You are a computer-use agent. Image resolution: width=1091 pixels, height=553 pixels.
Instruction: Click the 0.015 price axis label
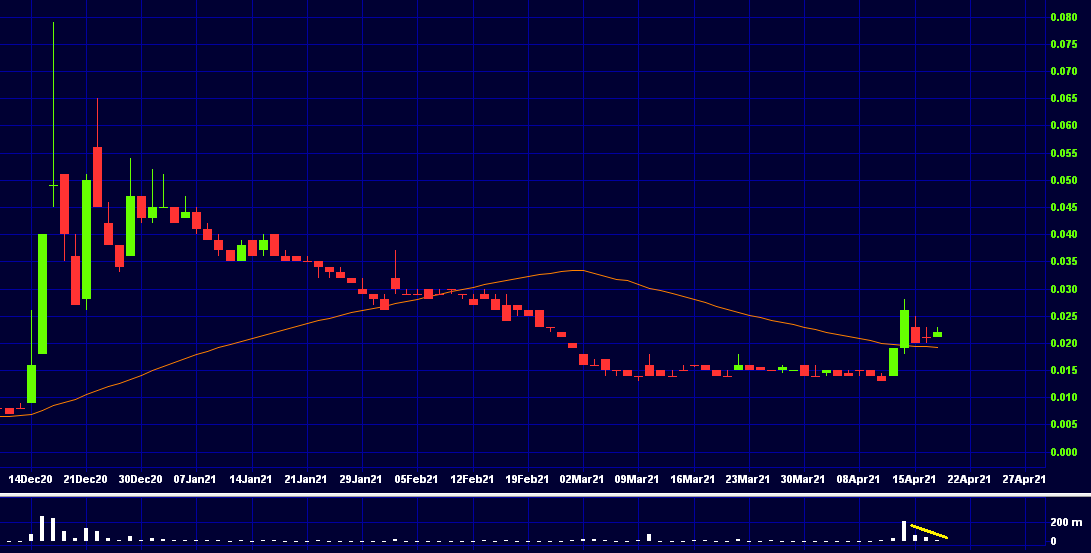coord(1063,371)
